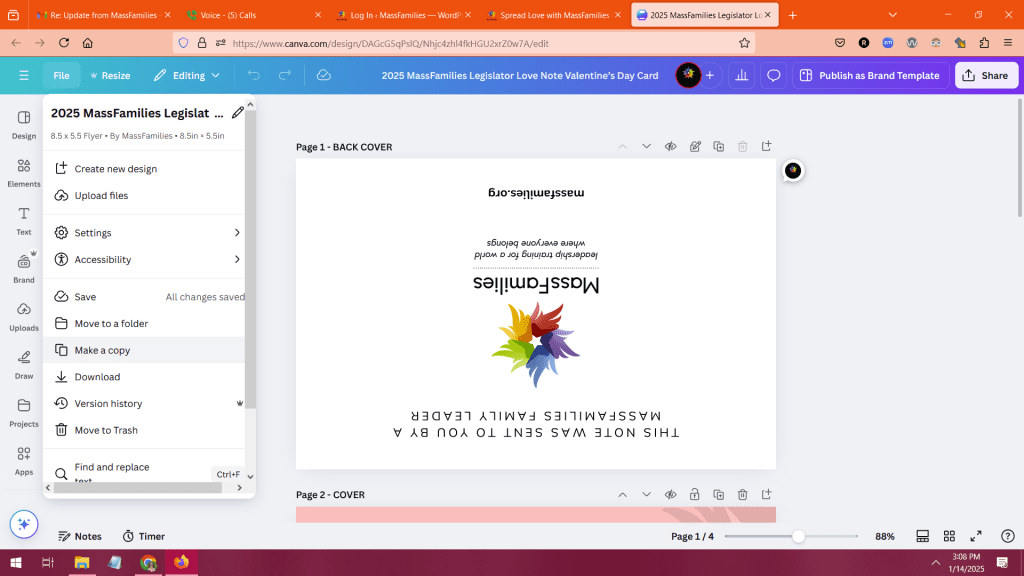
Task: Click the File menu vertical scrollbar
Action: coord(250,259)
